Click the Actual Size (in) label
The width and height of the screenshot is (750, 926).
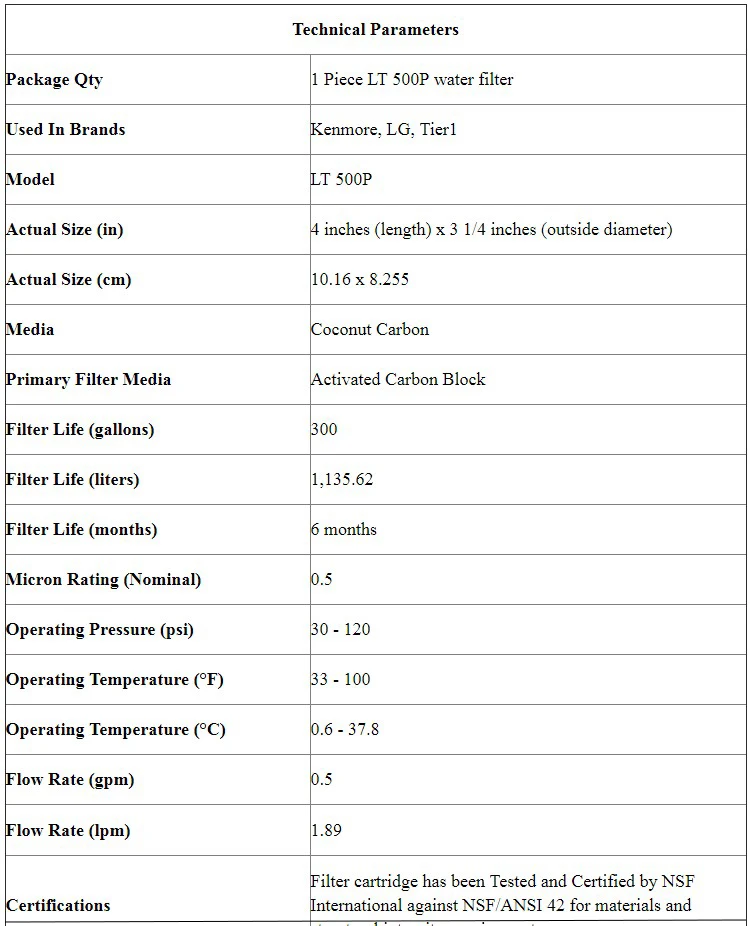pos(65,229)
